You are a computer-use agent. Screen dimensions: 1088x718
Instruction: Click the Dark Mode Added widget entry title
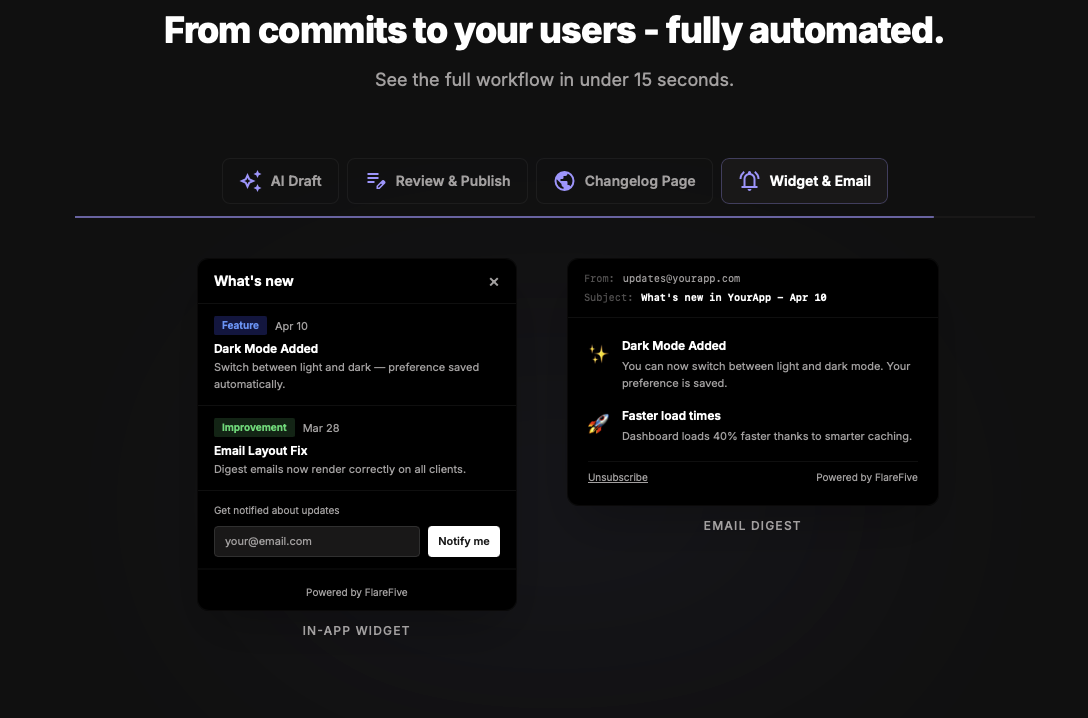266,349
